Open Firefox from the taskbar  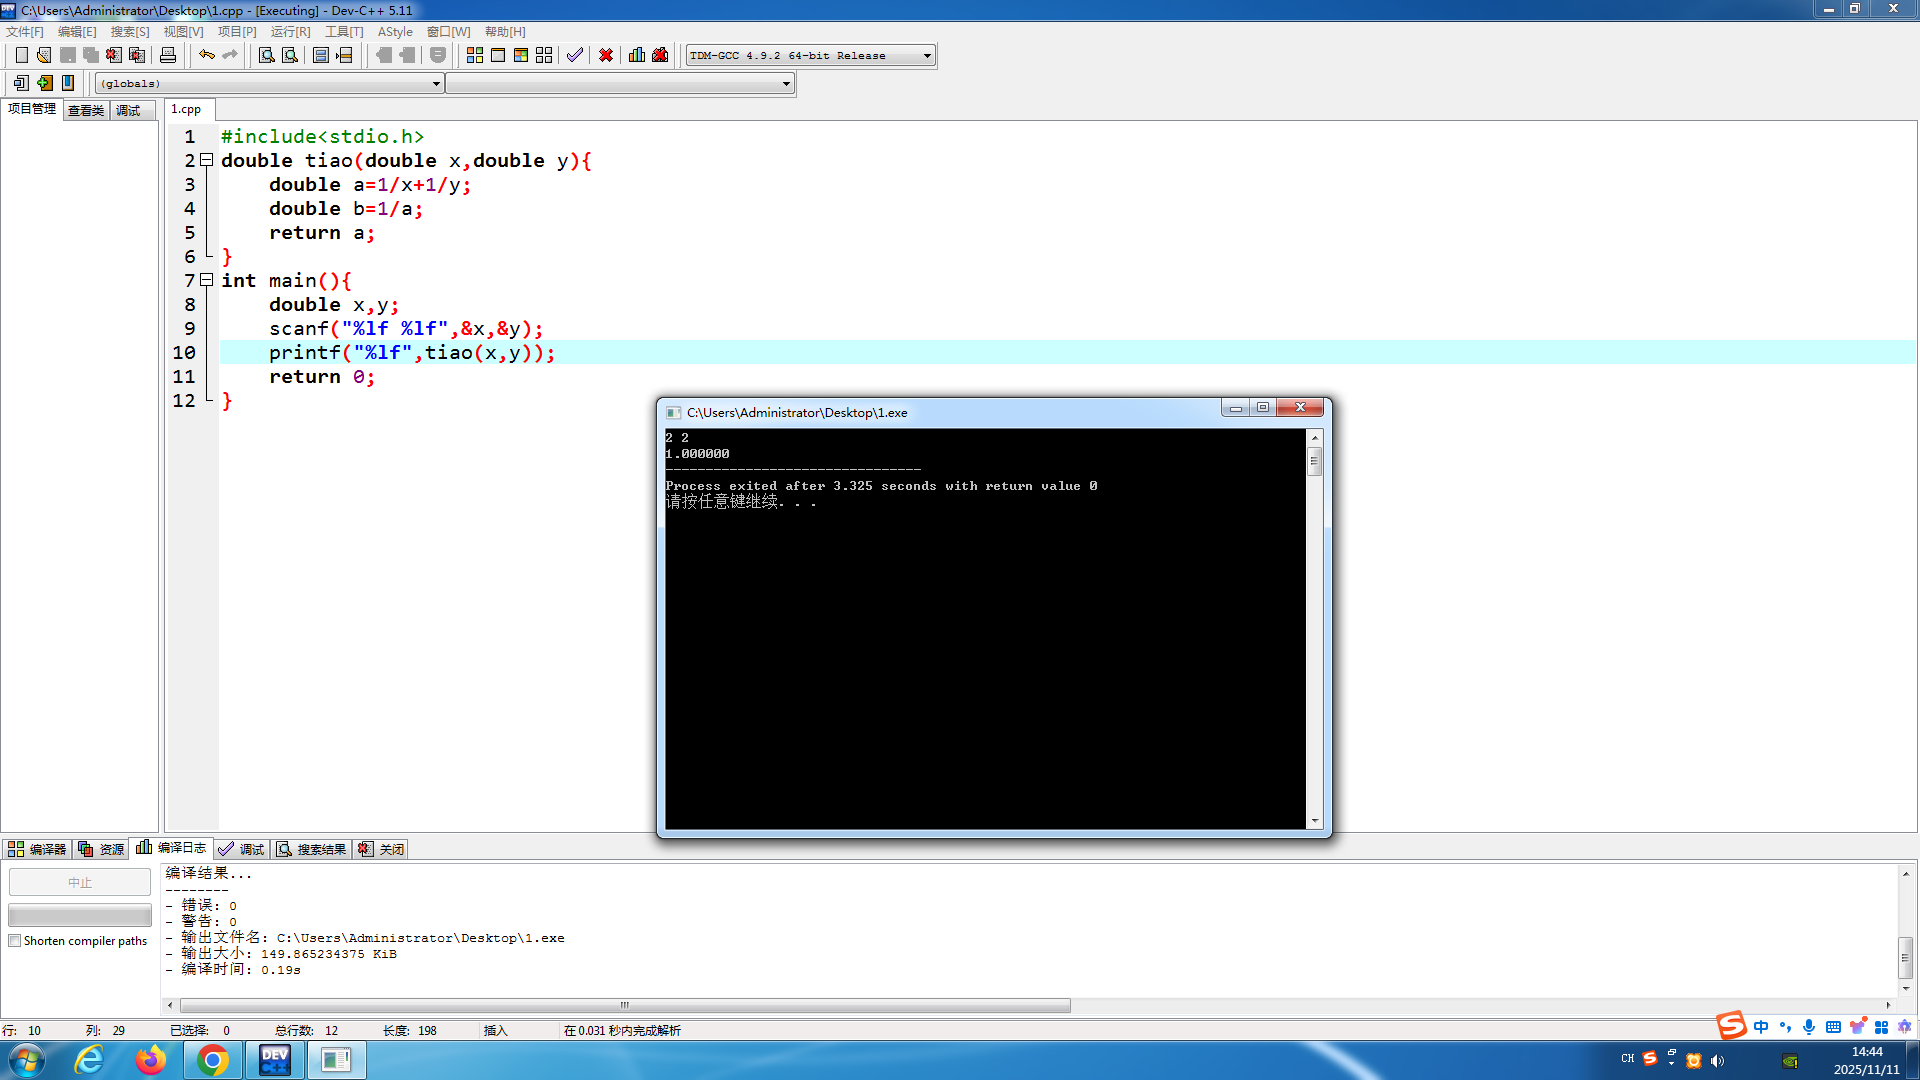(151, 1060)
